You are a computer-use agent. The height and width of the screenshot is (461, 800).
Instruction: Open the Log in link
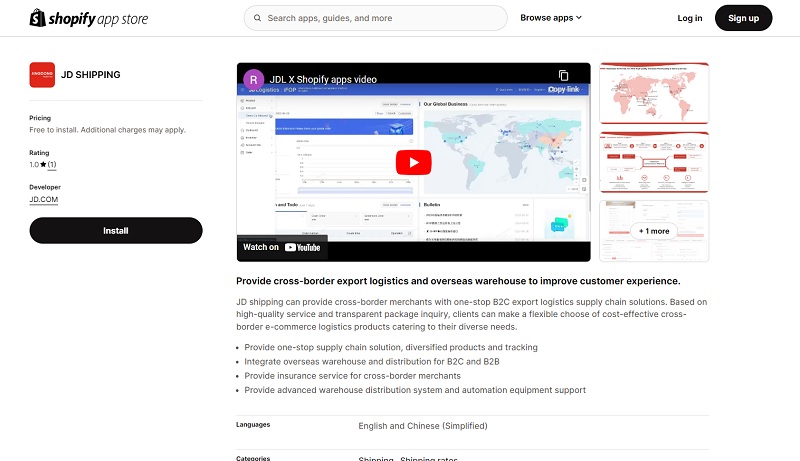coord(690,18)
